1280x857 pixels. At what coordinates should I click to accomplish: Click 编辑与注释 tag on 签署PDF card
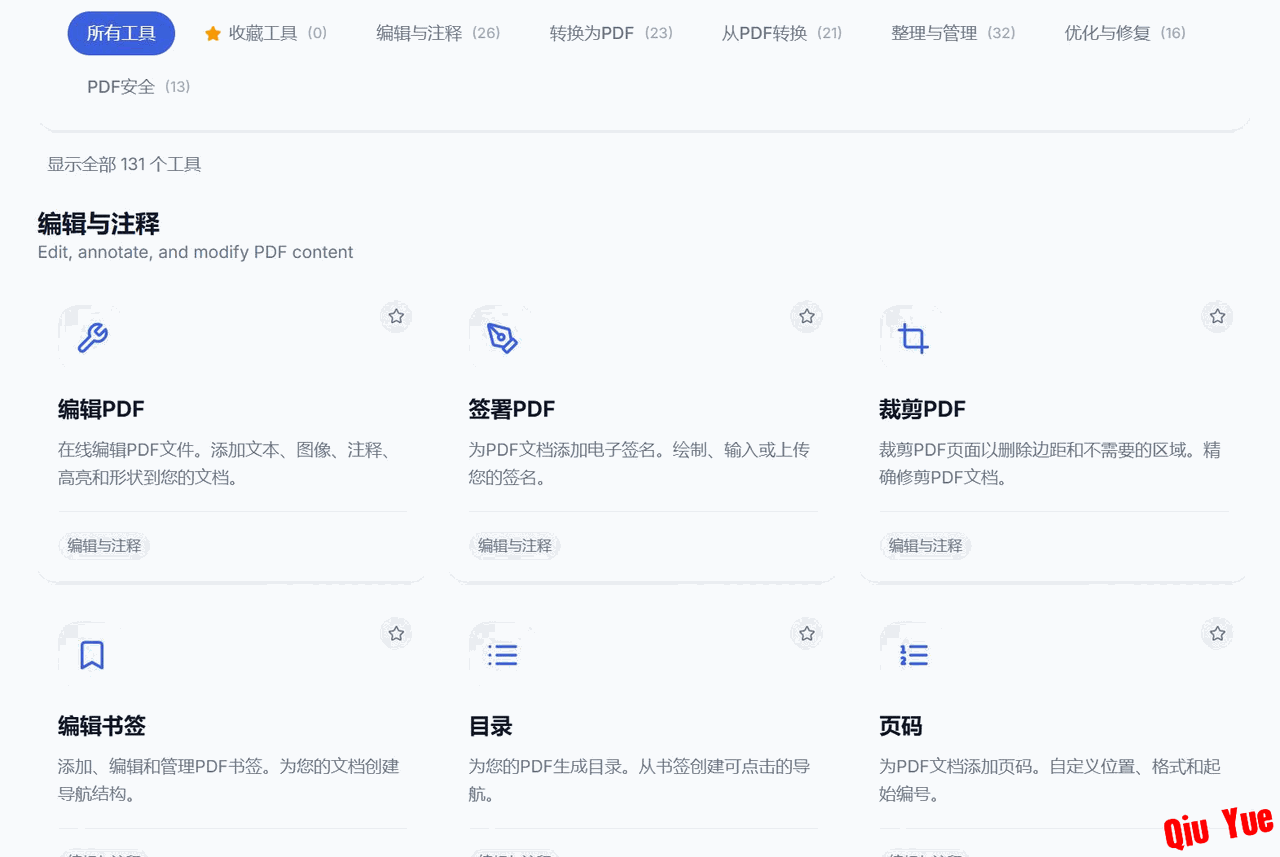pyautogui.click(x=515, y=546)
